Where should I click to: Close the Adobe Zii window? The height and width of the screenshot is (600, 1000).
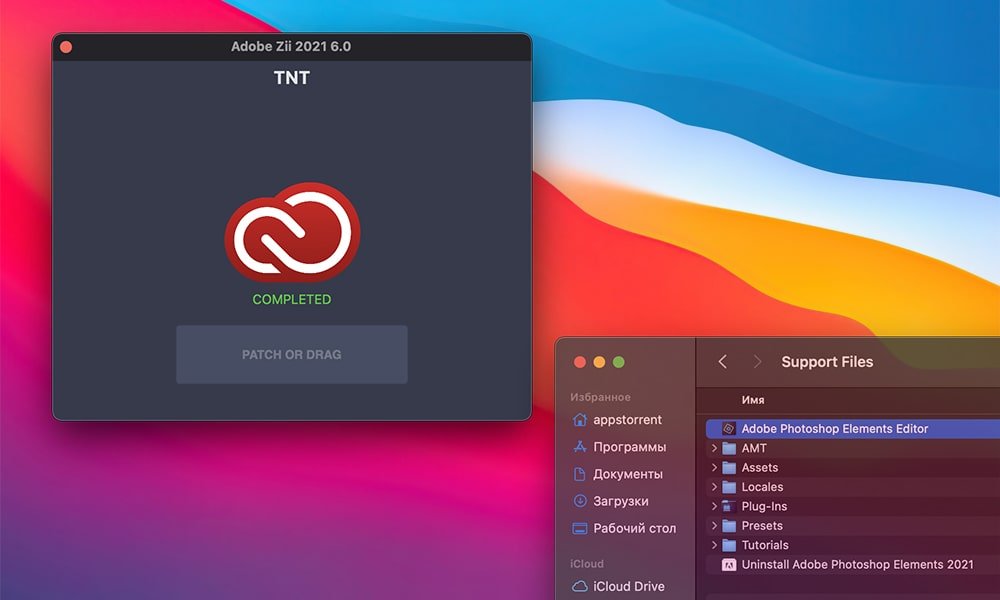[x=66, y=47]
